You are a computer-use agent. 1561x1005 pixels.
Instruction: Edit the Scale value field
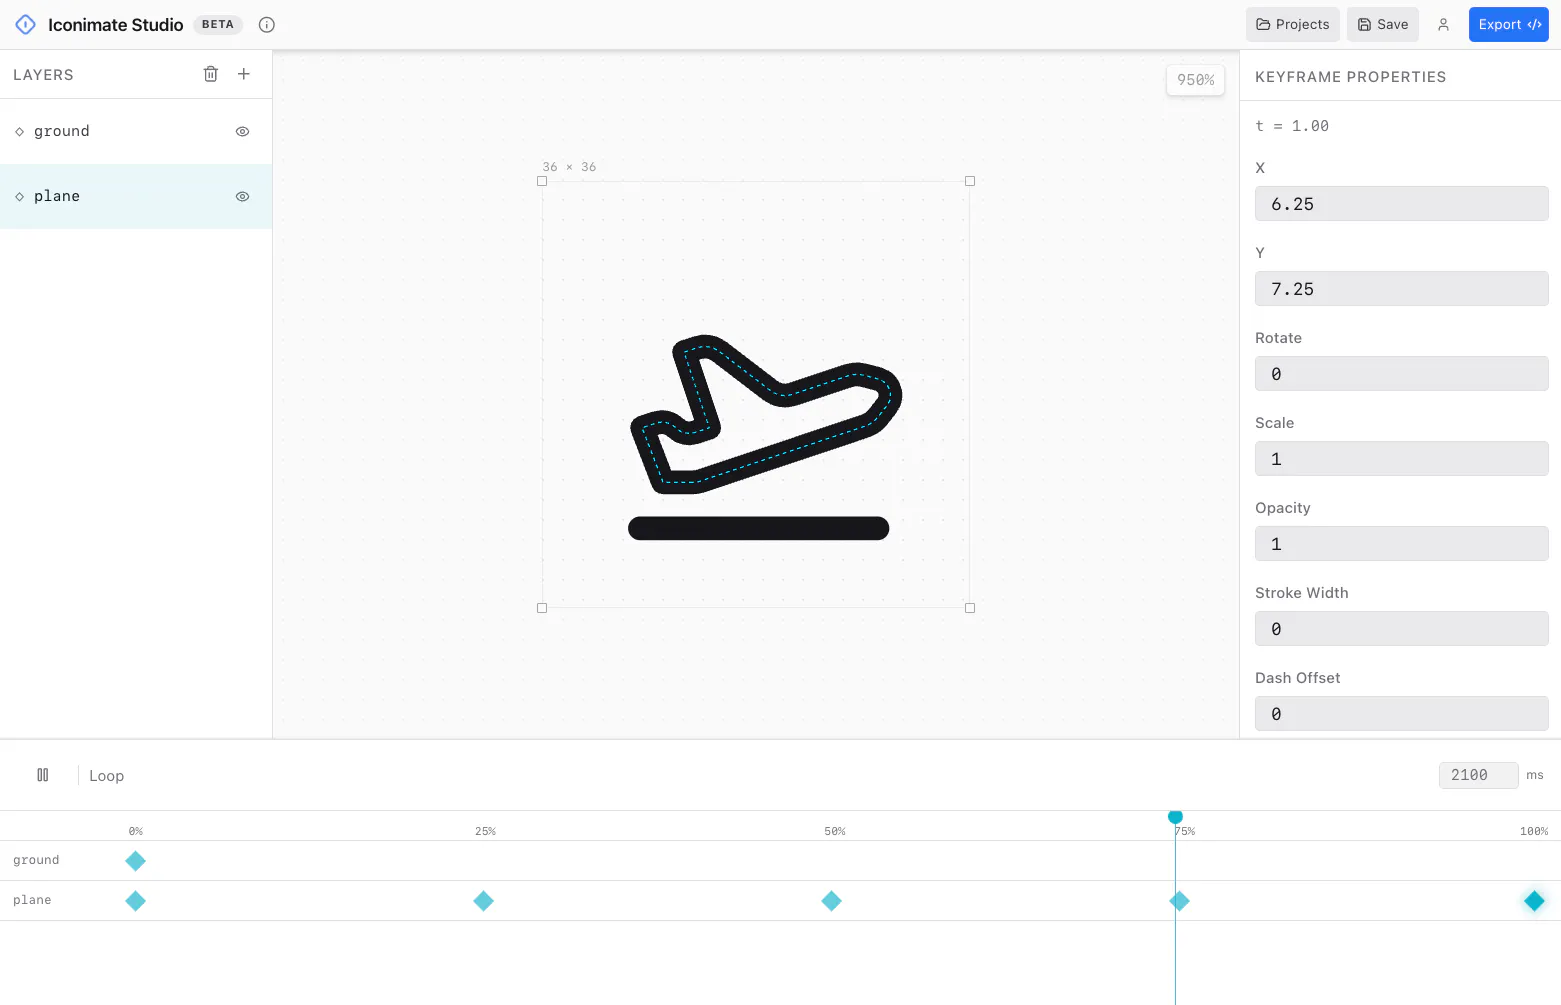tap(1402, 459)
